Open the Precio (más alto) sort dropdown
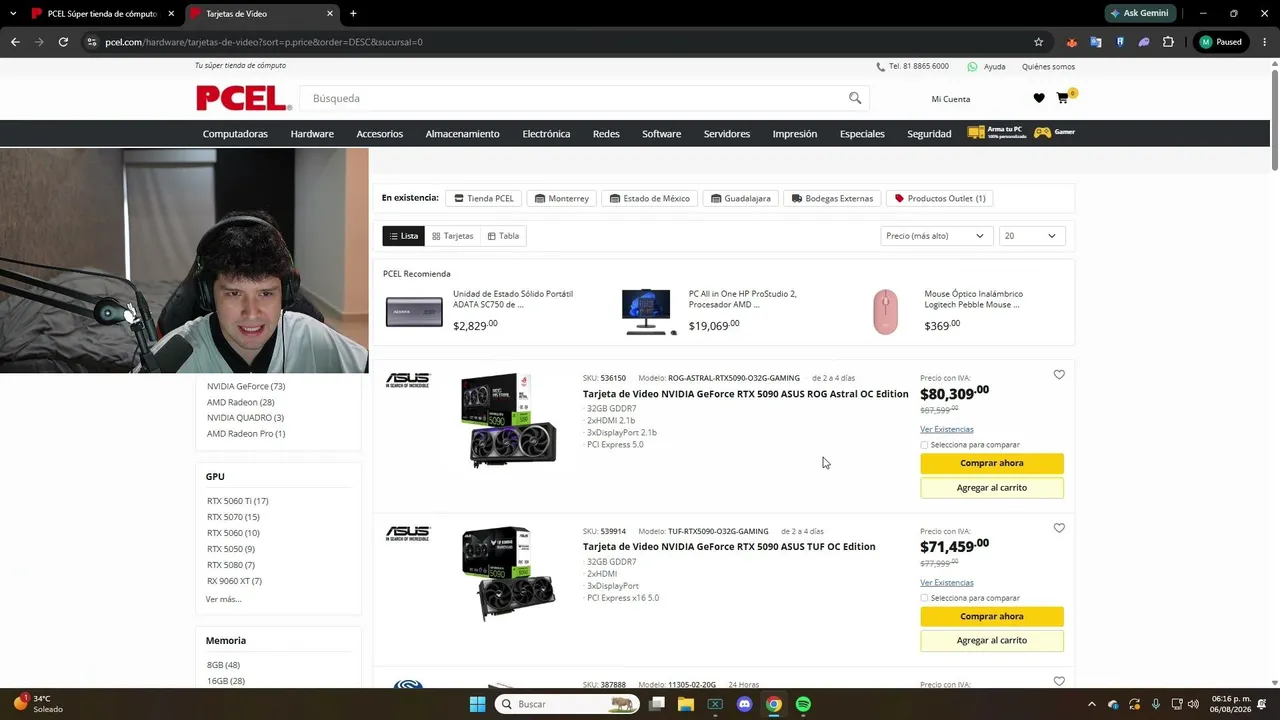Viewport: 1280px width, 720px height. (937, 236)
